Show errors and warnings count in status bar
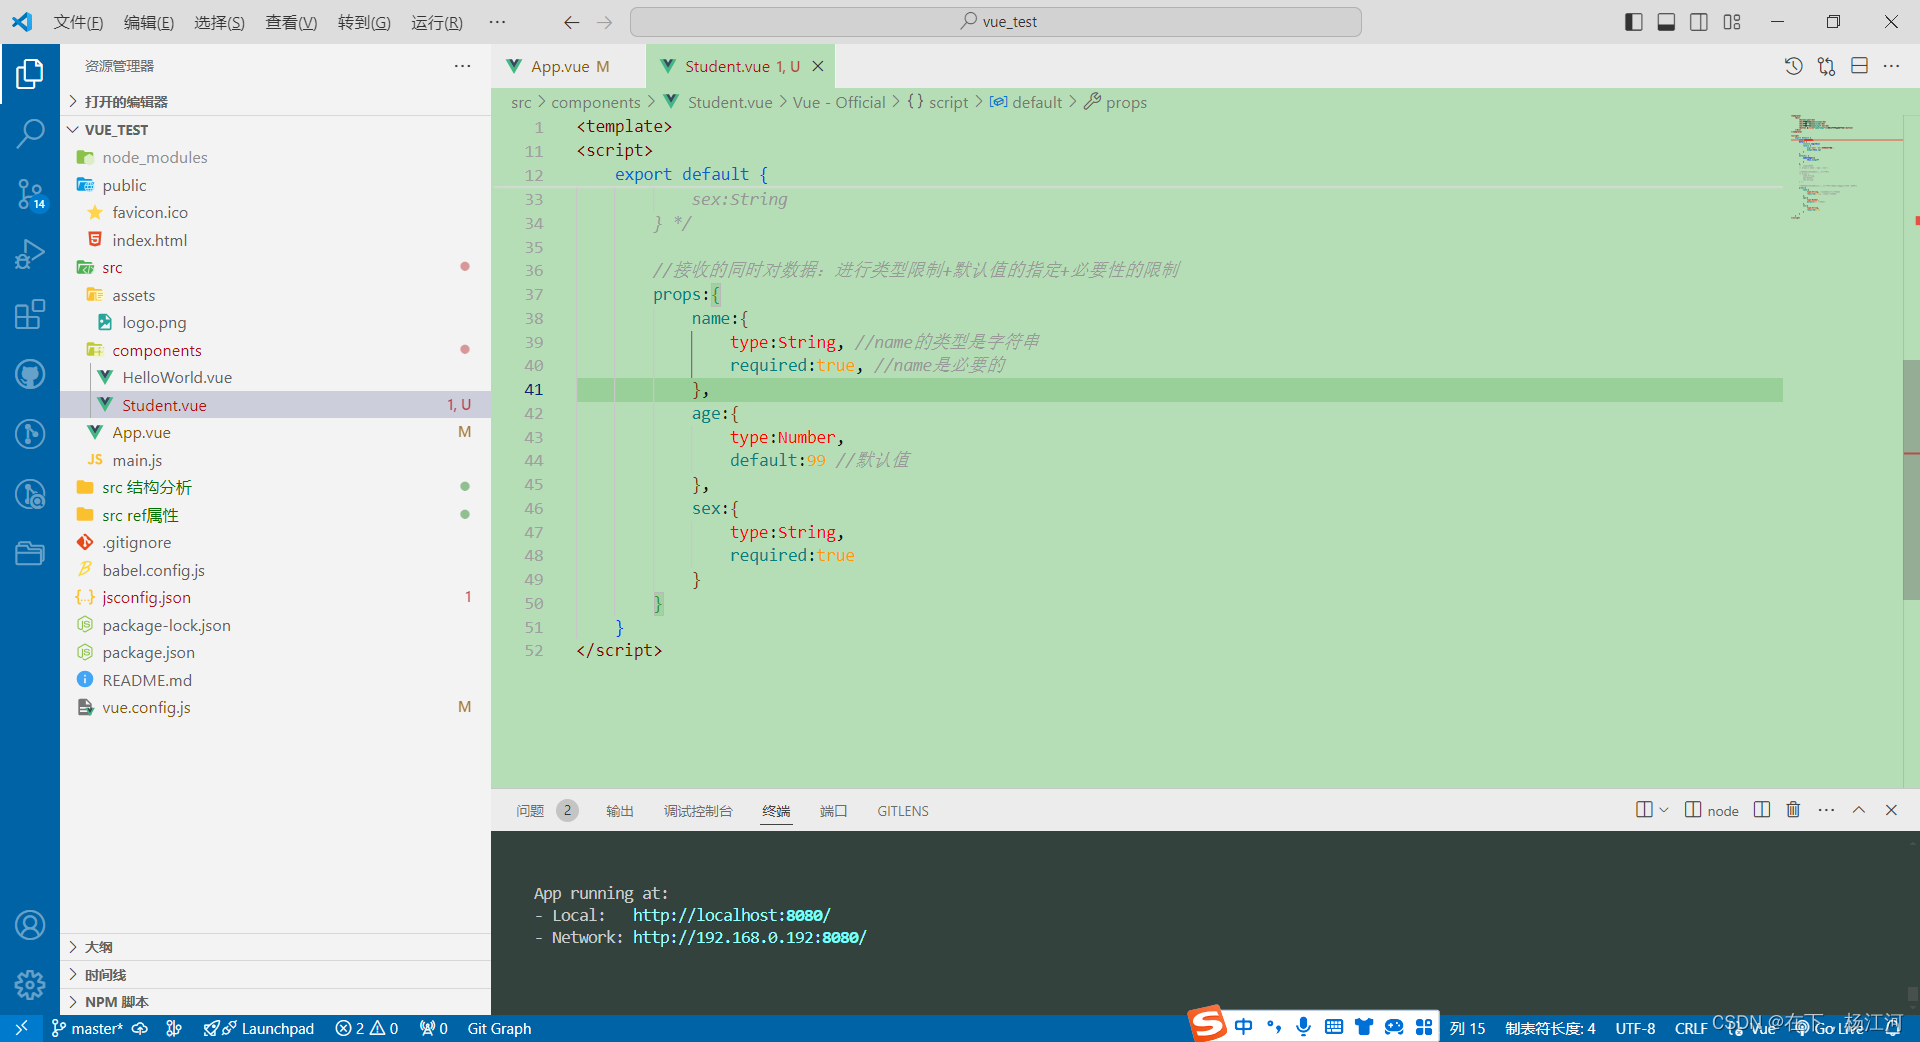Screen dimensions: 1920x1042 coord(367,1028)
